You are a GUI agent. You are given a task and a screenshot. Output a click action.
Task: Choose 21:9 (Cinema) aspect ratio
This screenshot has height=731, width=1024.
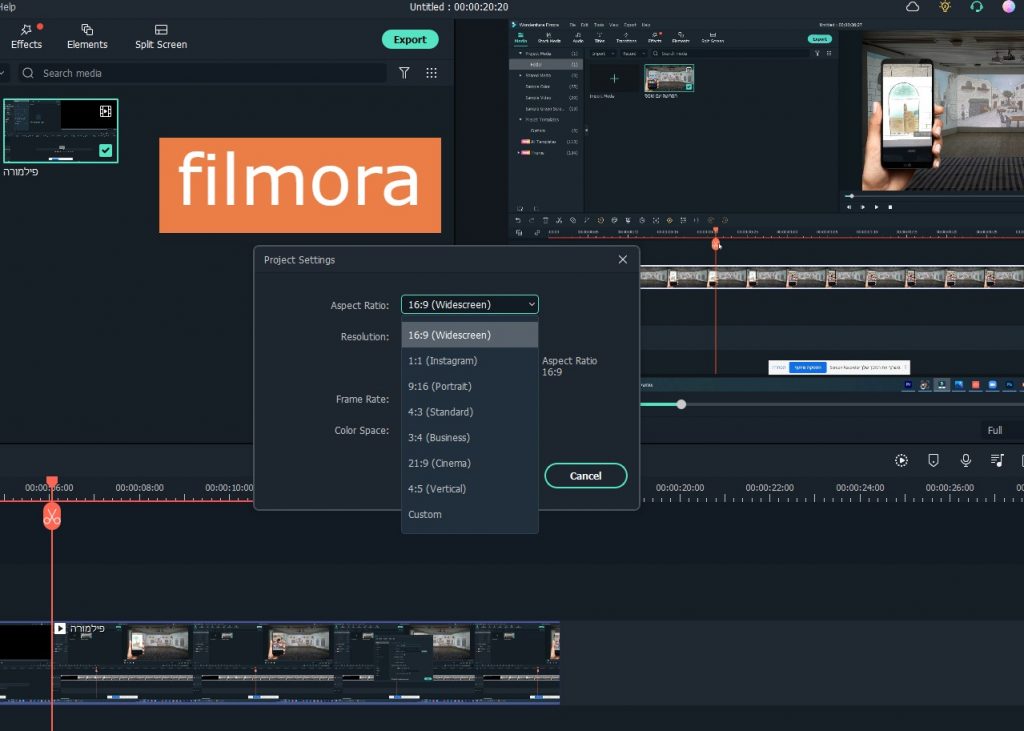pos(470,463)
